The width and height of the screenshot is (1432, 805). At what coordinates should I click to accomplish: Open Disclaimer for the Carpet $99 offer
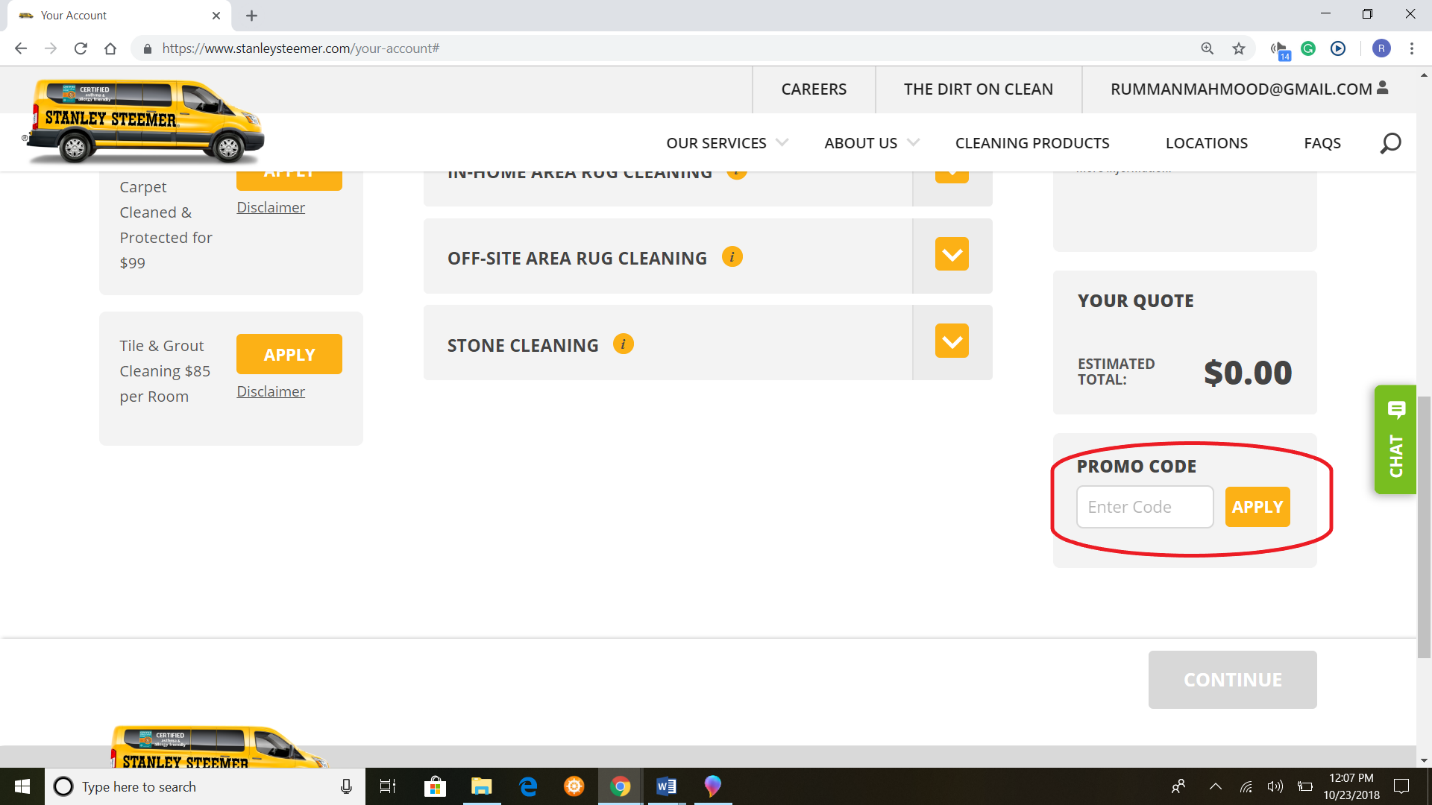(x=271, y=207)
